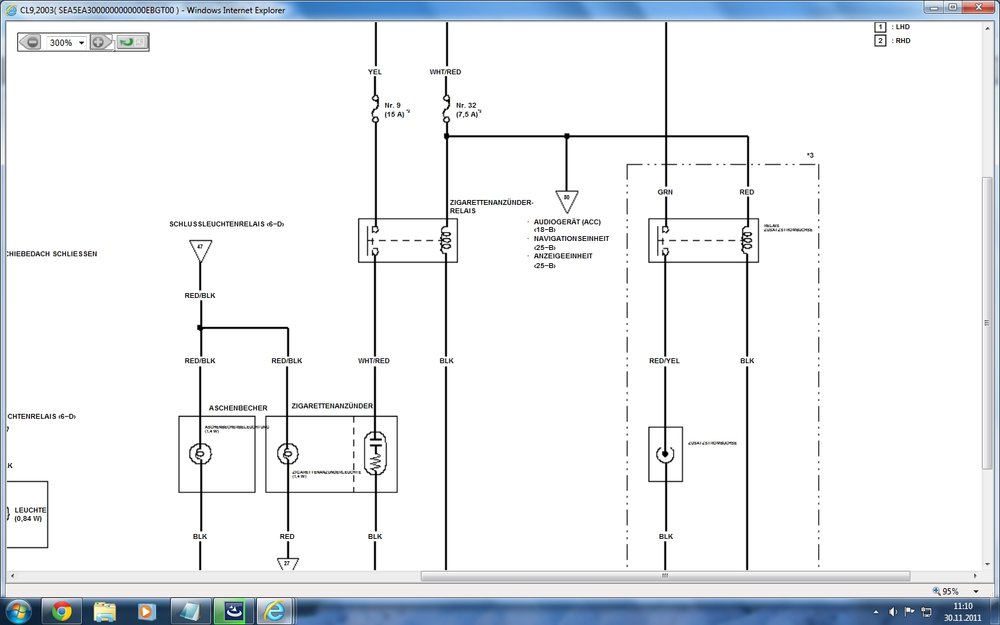
Task: Show hidden tray icons arrow
Action: (877, 611)
